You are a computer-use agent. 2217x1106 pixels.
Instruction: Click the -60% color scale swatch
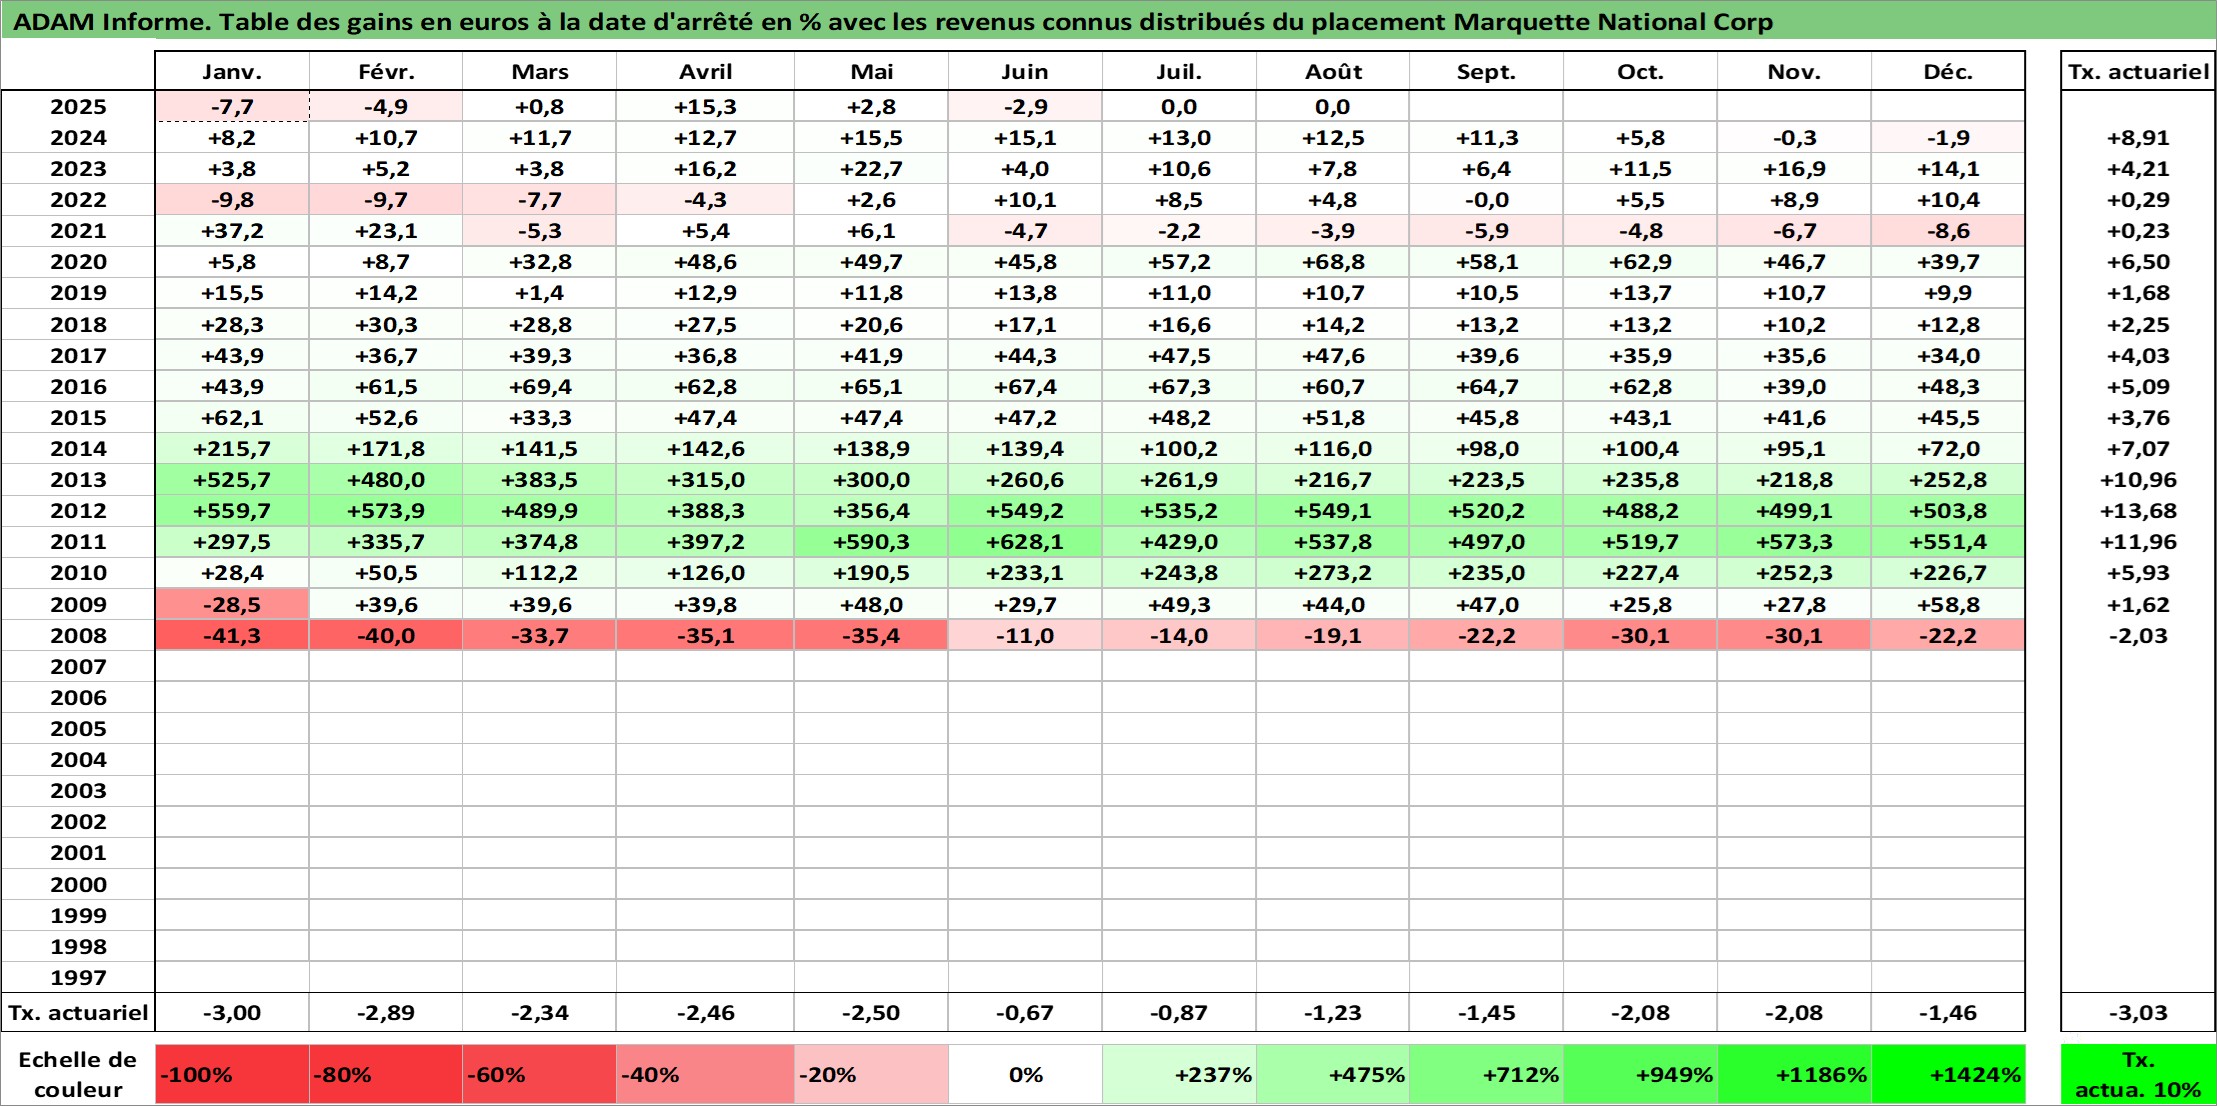tap(540, 1075)
